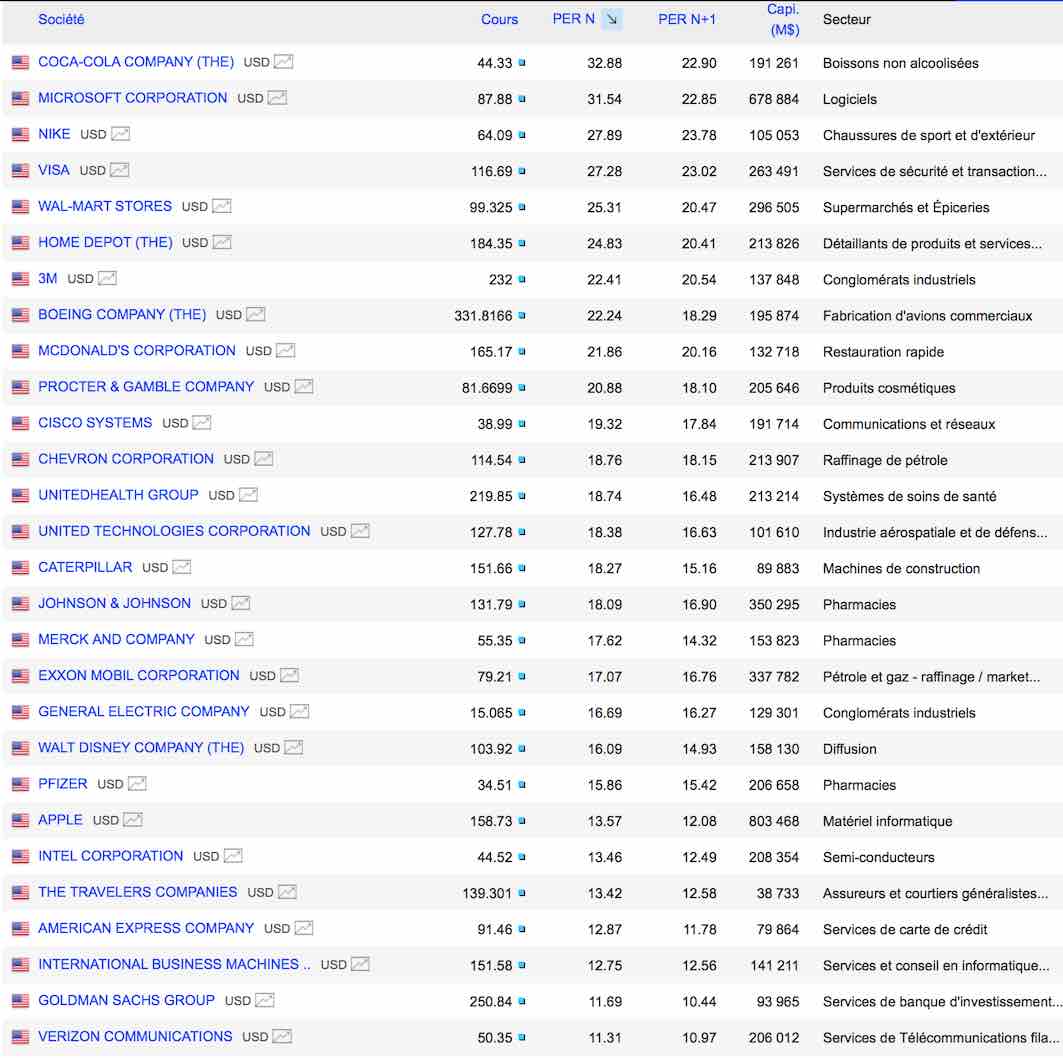Open Wal-Mart Stores chart icon
1063x1058 pixels.
tap(222, 205)
